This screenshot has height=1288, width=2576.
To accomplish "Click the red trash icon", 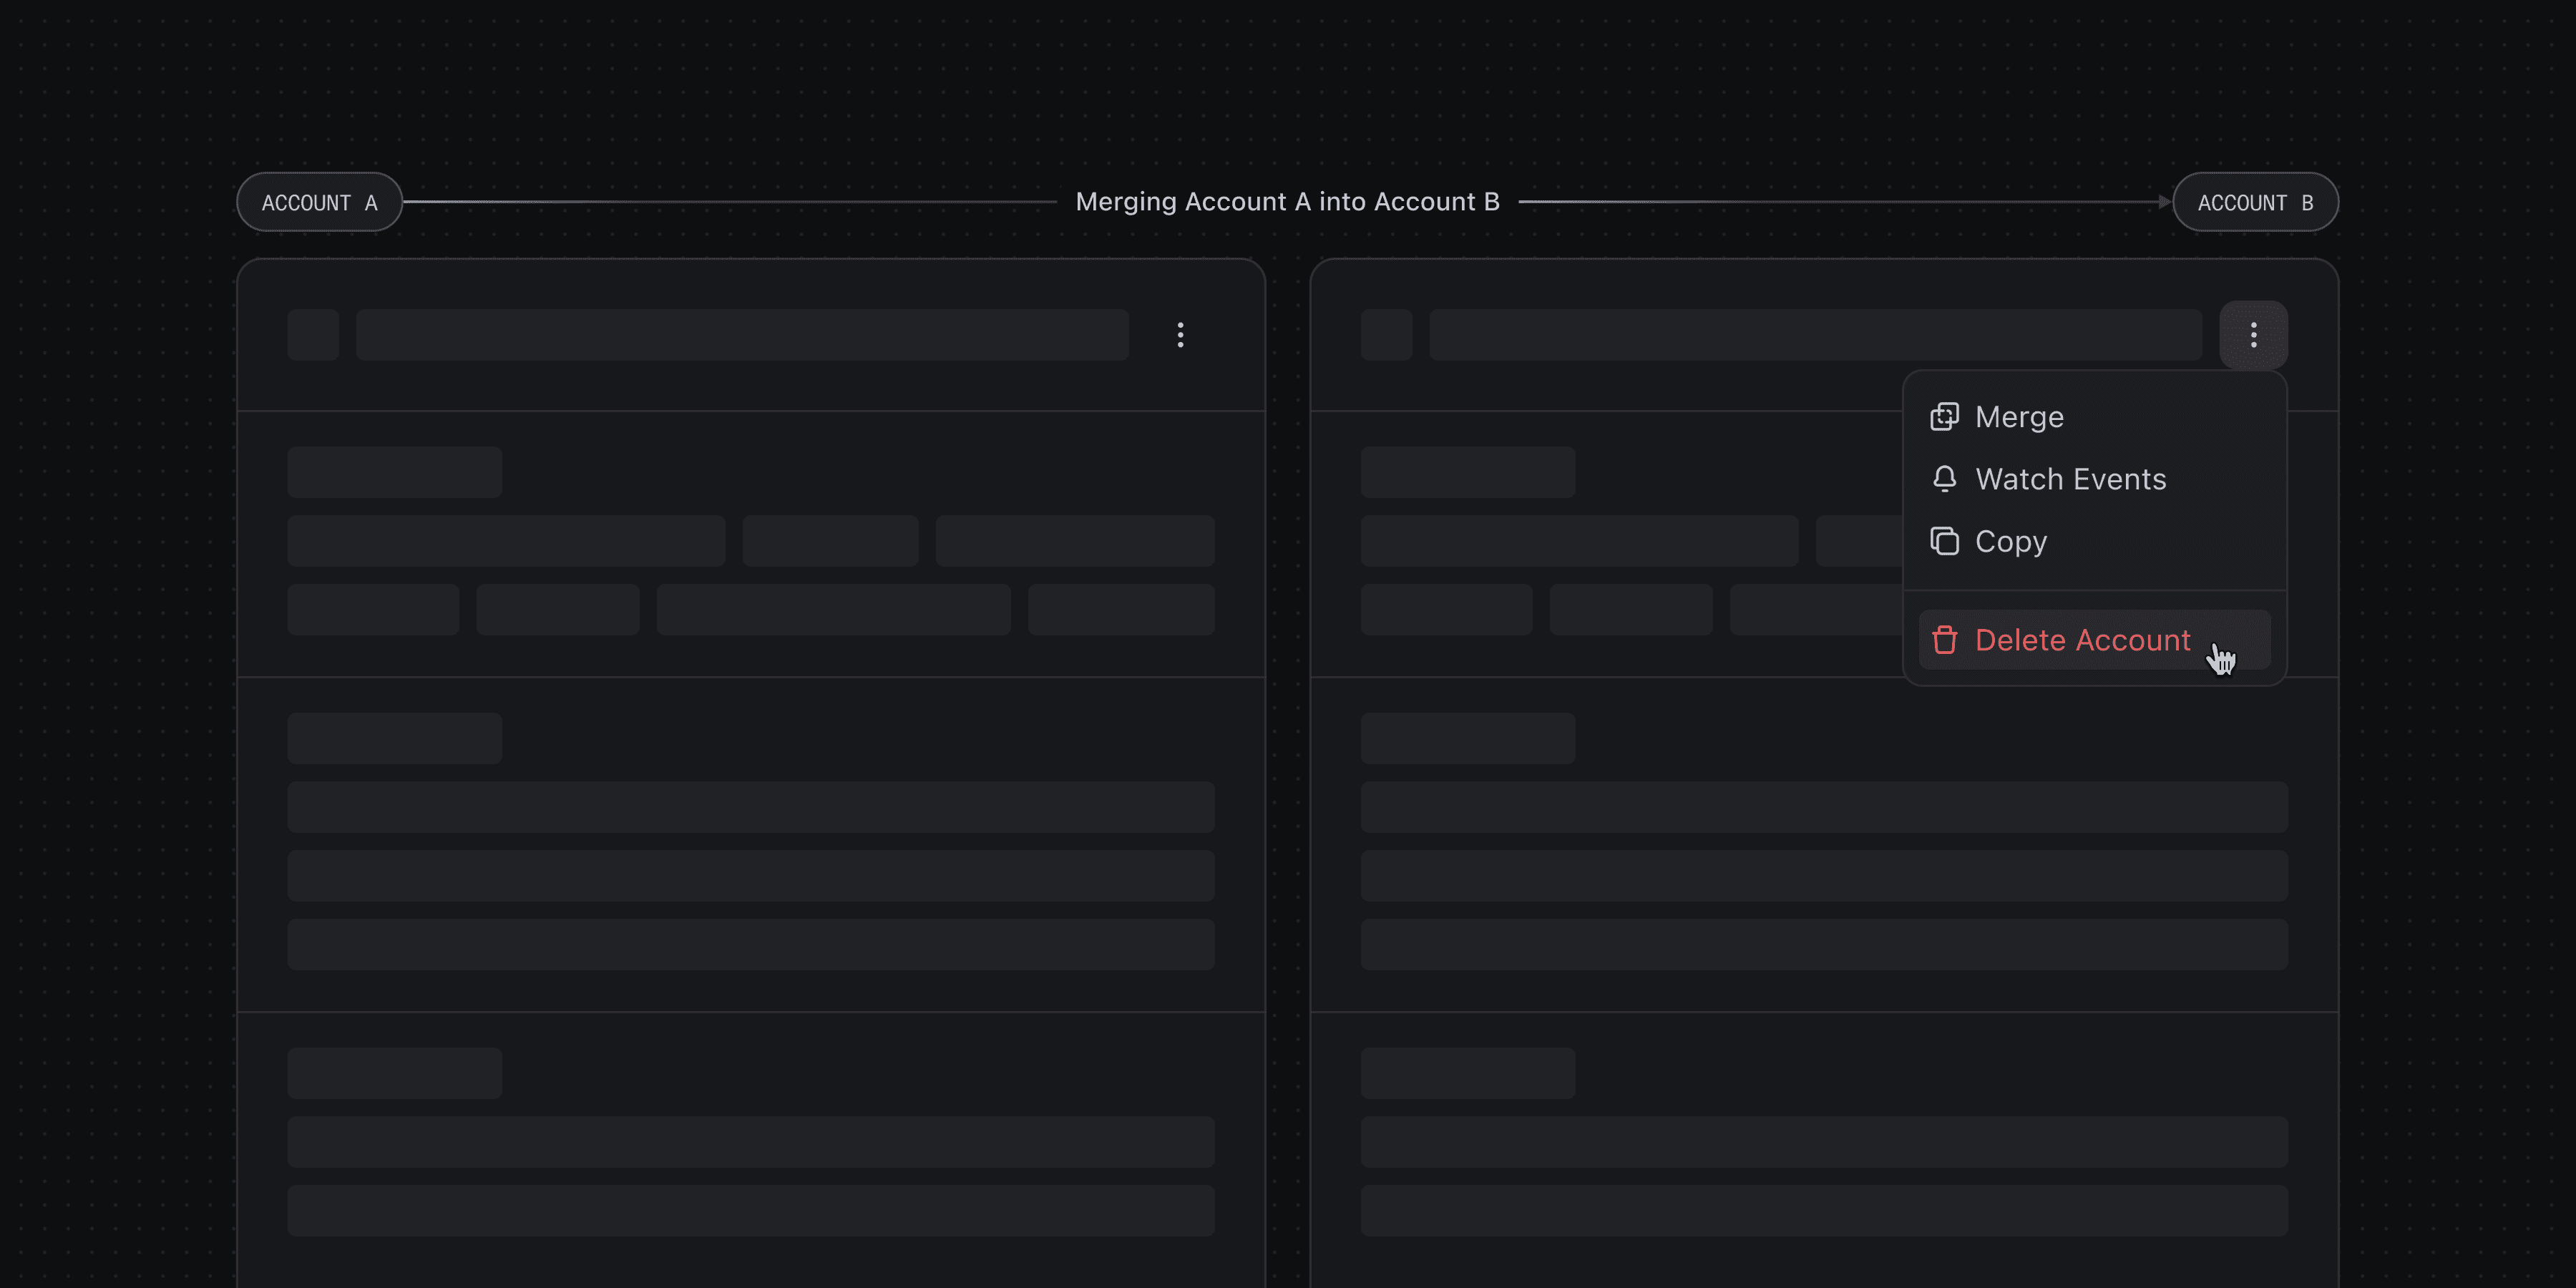I will point(1944,640).
